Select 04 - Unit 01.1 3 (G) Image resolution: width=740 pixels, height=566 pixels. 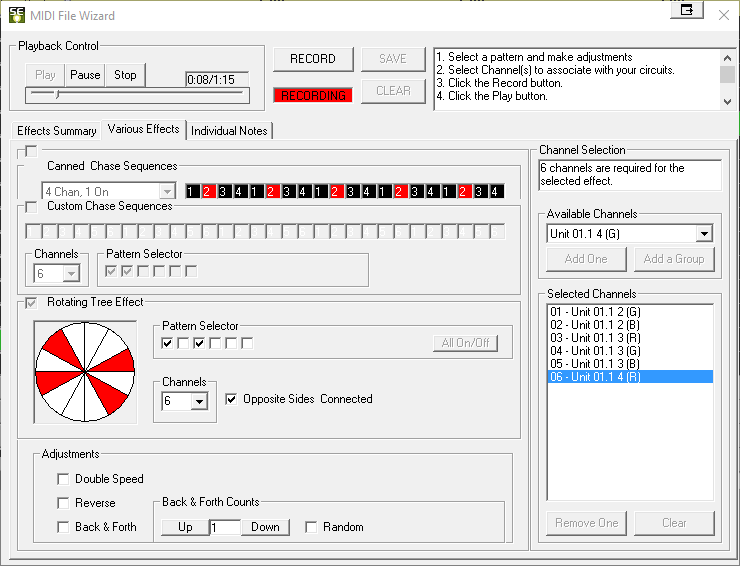tap(630, 351)
